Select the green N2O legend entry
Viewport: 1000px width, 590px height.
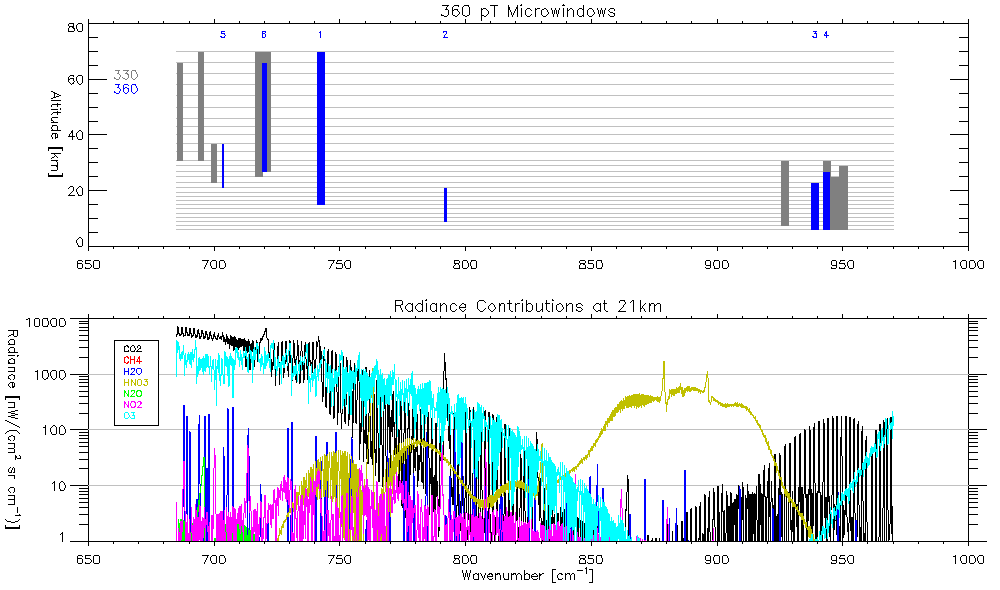(132, 393)
